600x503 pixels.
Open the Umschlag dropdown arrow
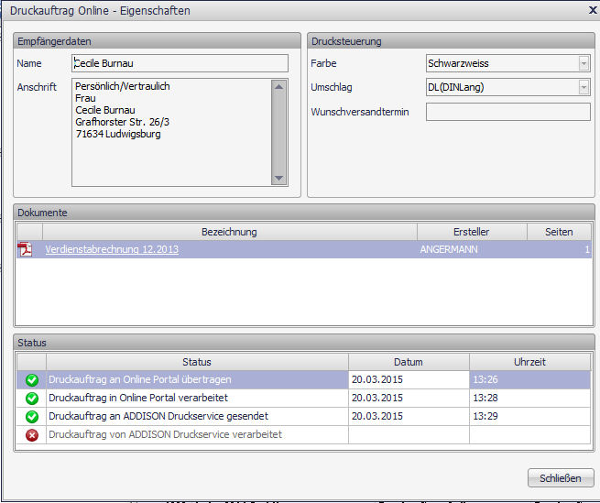tap(584, 88)
